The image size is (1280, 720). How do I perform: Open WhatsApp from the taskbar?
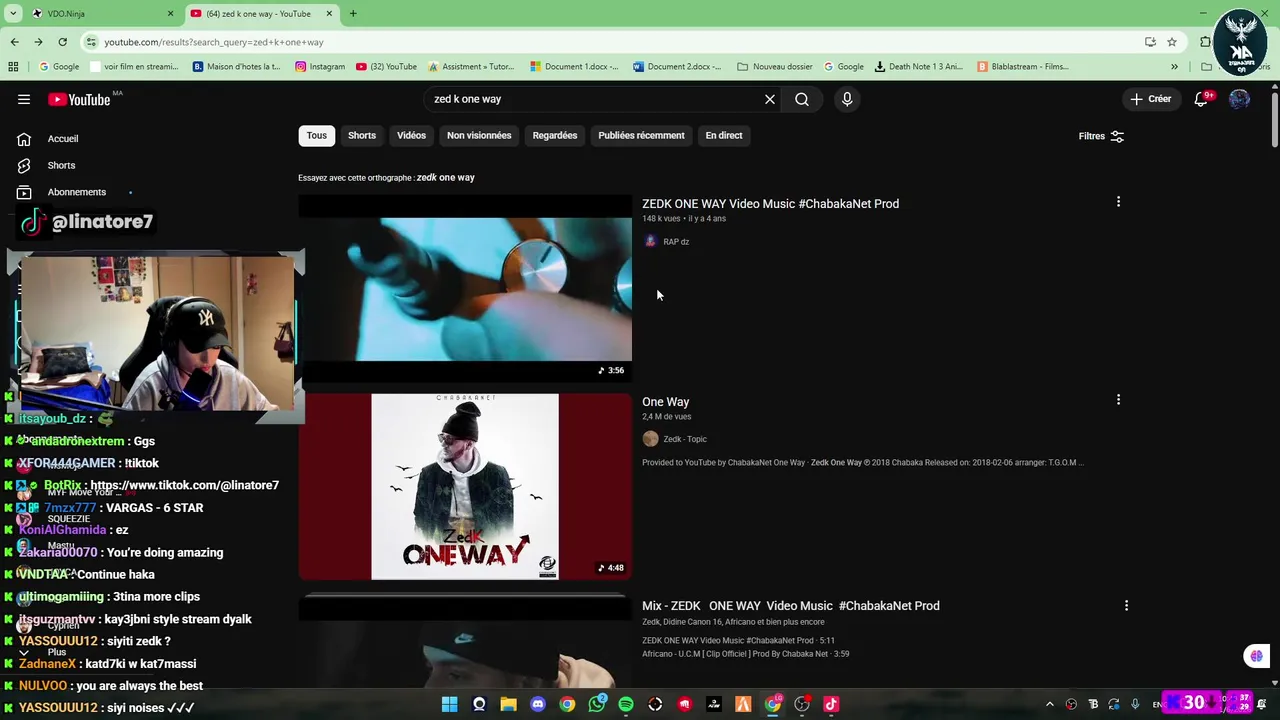597,704
